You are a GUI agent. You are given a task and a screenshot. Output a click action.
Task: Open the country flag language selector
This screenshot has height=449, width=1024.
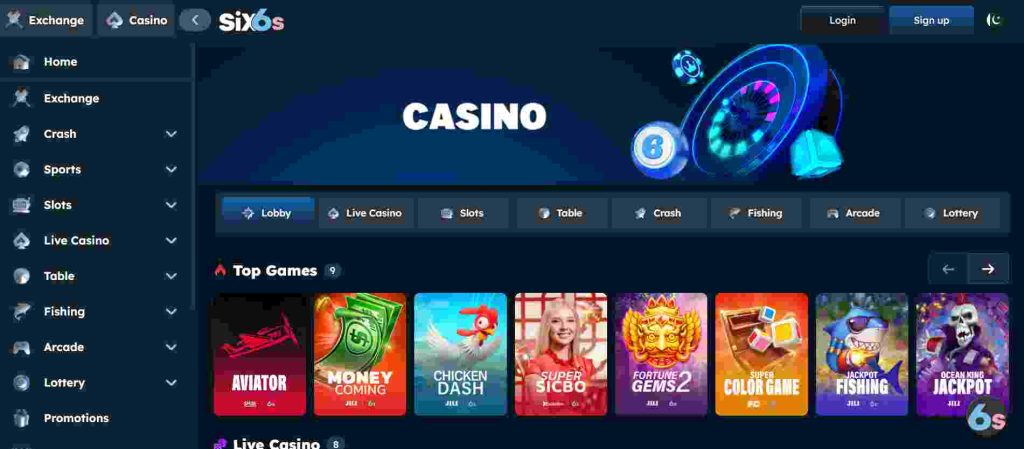point(994,20)
